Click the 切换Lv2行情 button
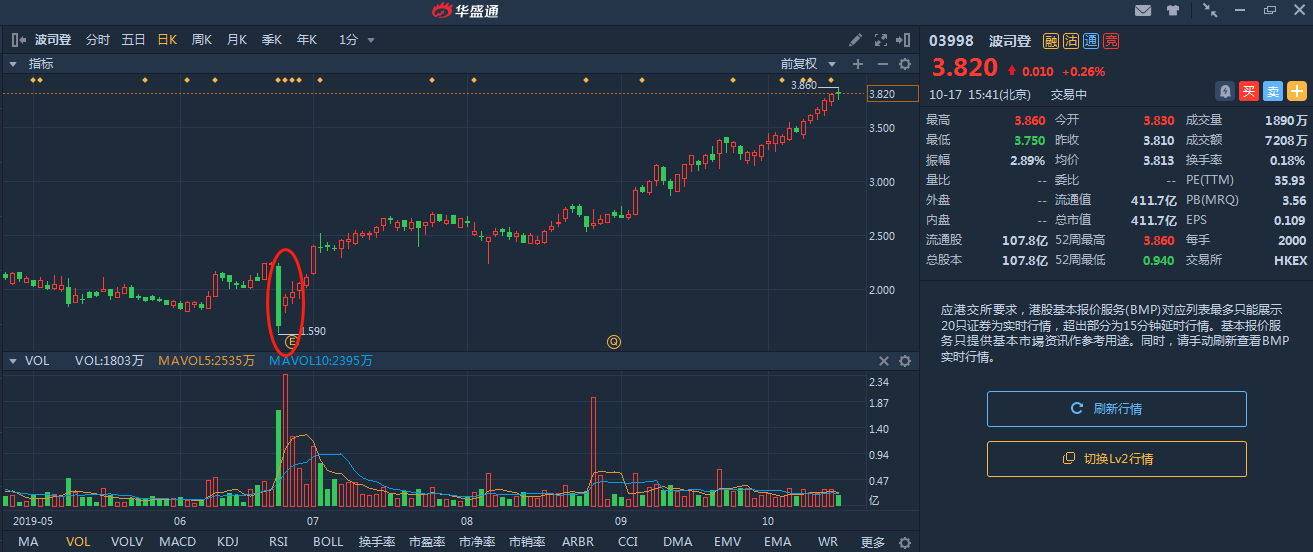The width and height of the screenshot is (1313, 552). (x=1116, y=459)
